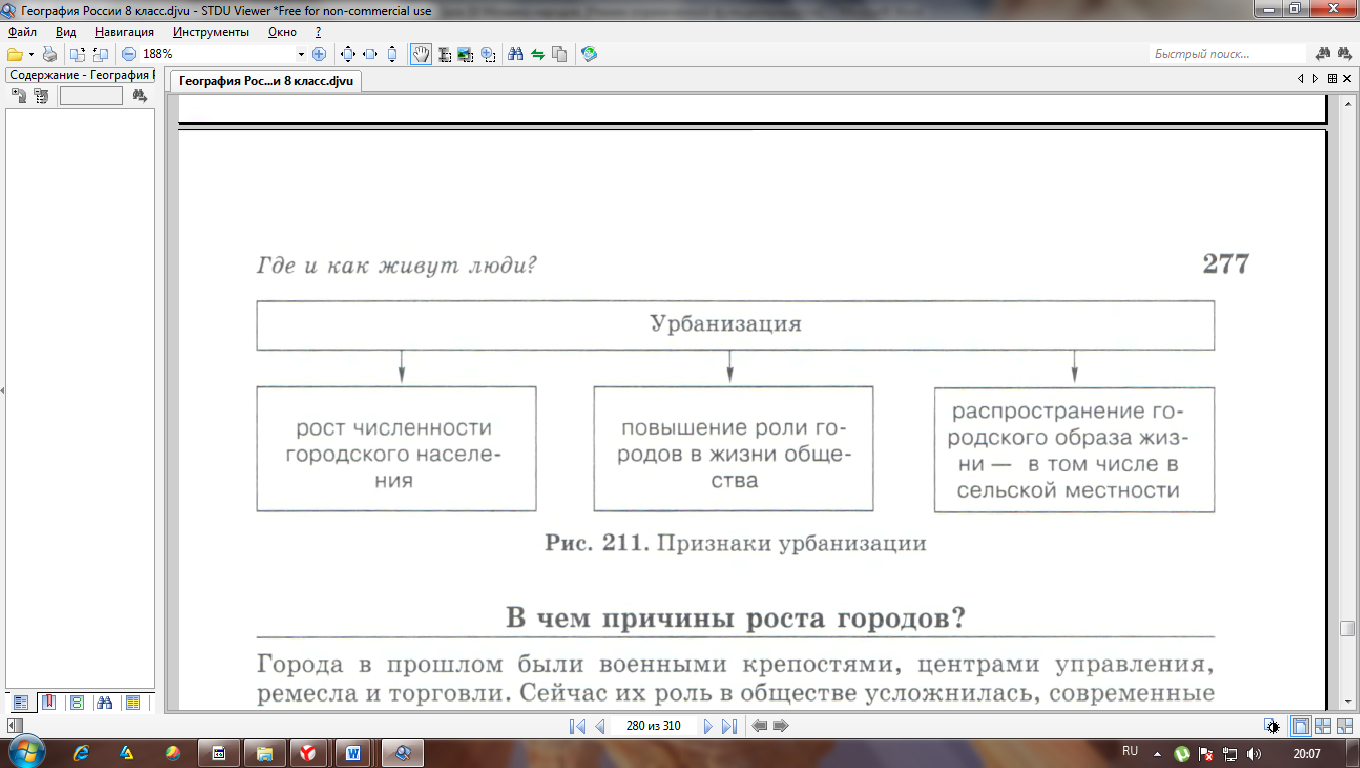
Task: Enable single page layout
Action: [x=1301, y=726]
